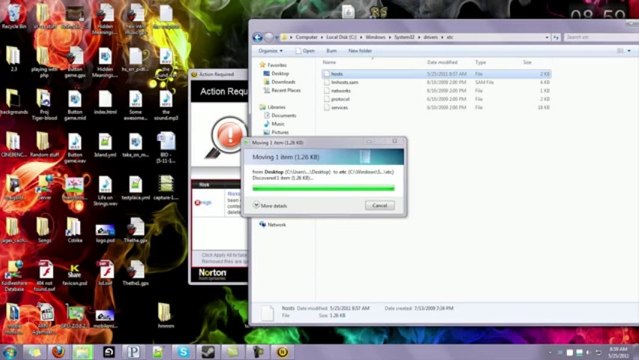Open Skype from the taskbar
The height and width of the screenshot is (360, 639).
pyautogui.click(x=183, y=352)
